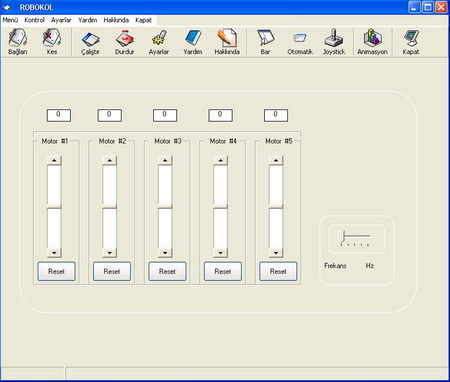Viewport: 450px width, 382px height.
Task: Open the Animasyon toolbar icon
Action: tap(372, 38)
